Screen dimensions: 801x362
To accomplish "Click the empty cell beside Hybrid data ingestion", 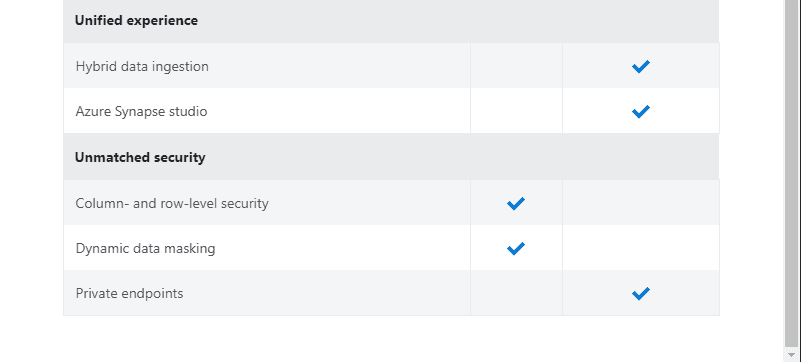I will [516, 66].
